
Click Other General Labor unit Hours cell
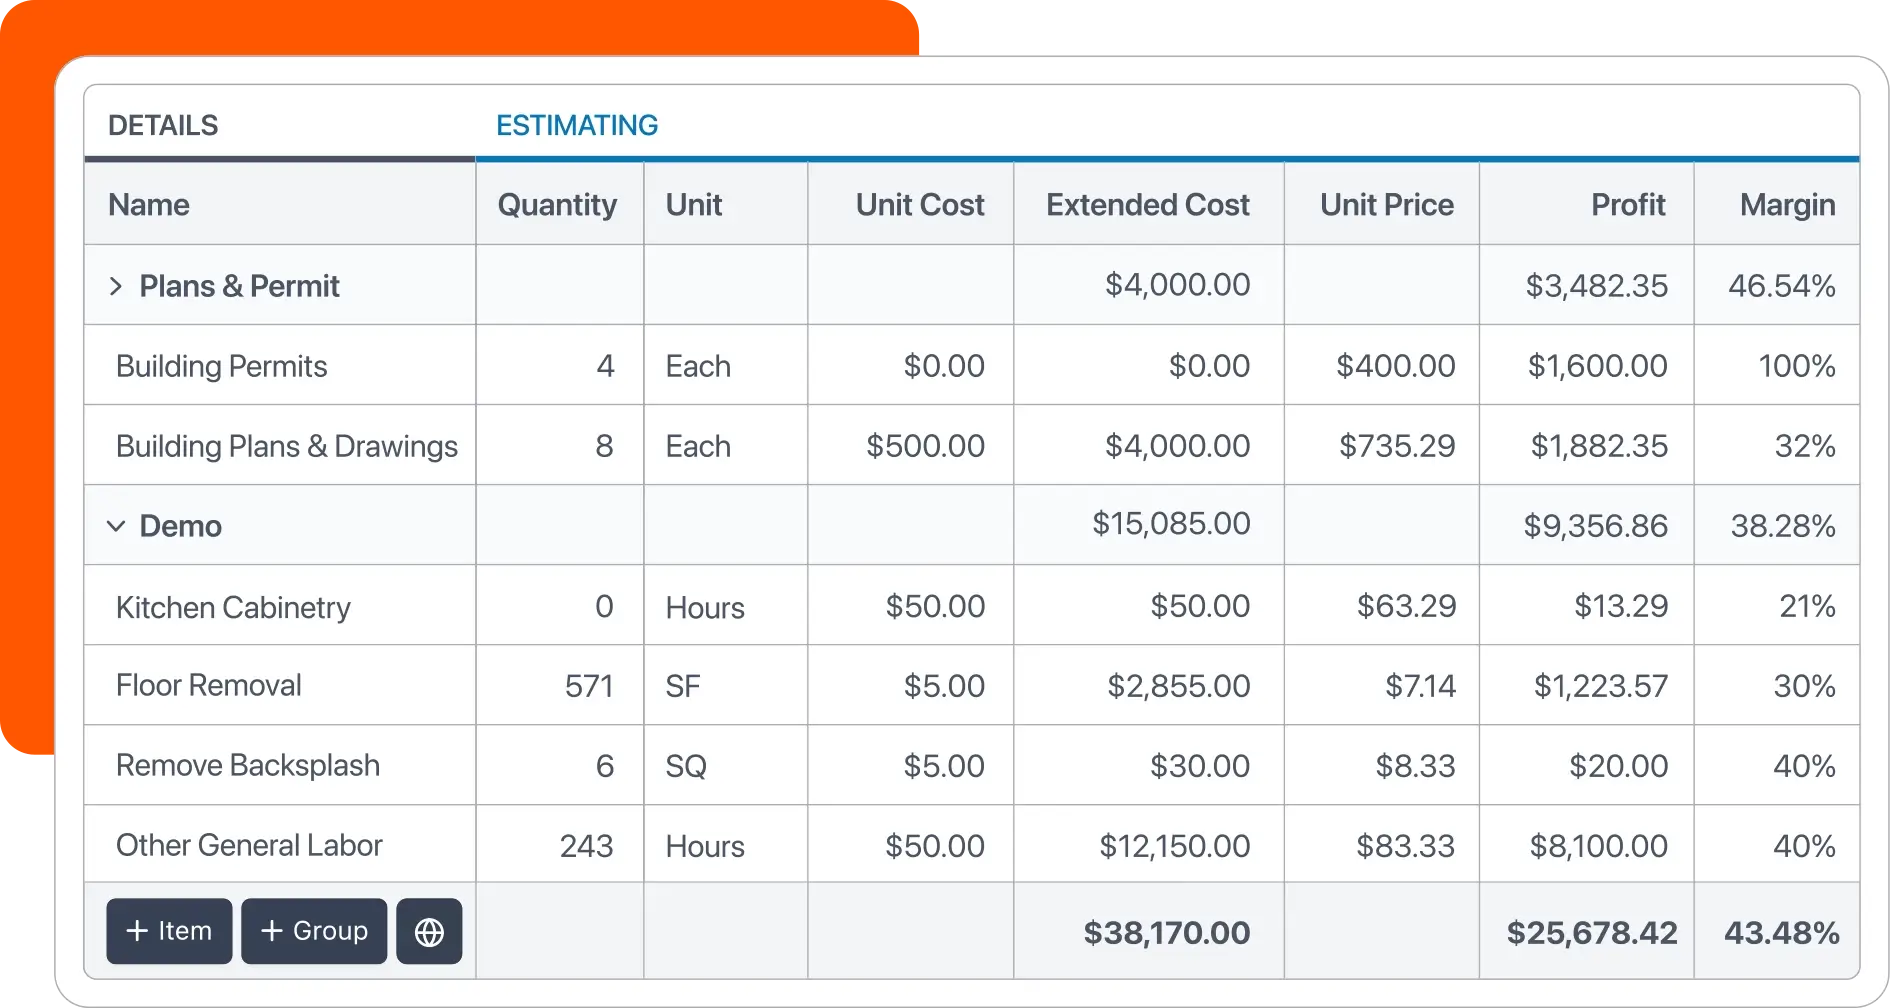[x=705, y=846]
